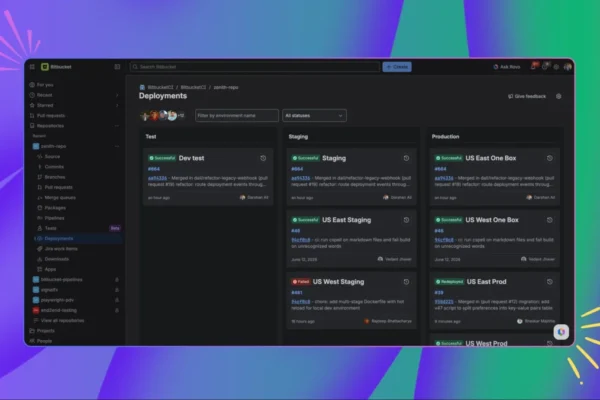600x400 pixels.
Task: Click the Bitbucket logo
Action: coord(56,67)
